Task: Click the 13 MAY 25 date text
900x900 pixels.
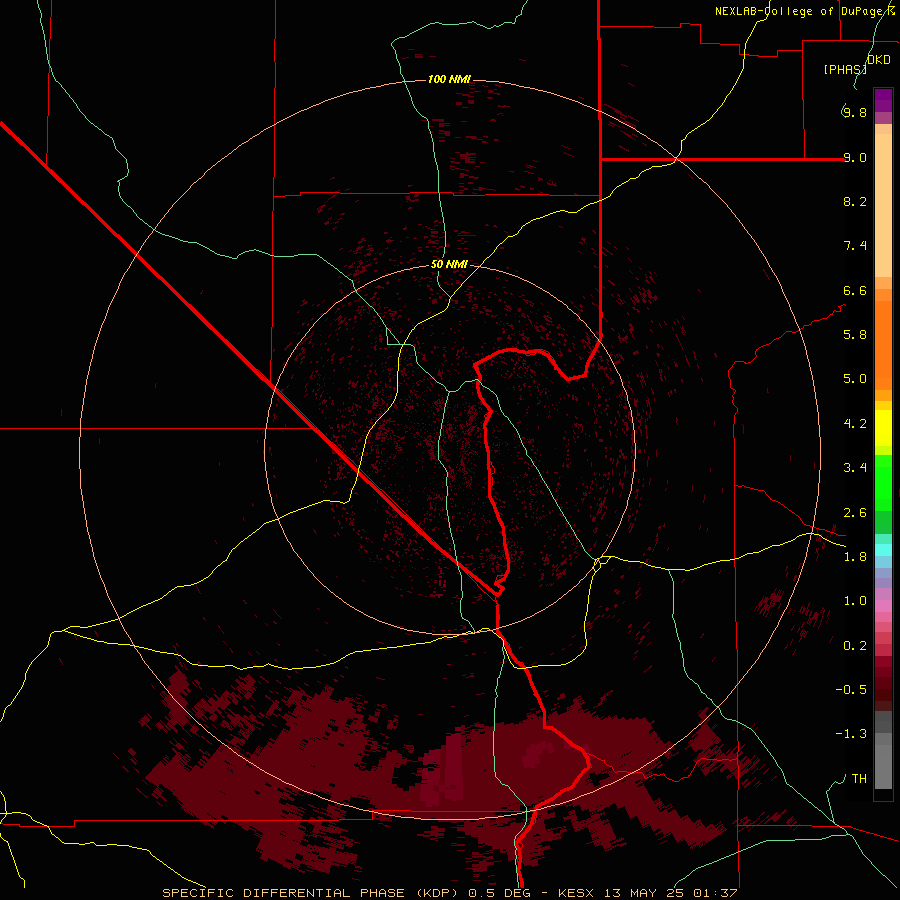Action: (644, 893)
